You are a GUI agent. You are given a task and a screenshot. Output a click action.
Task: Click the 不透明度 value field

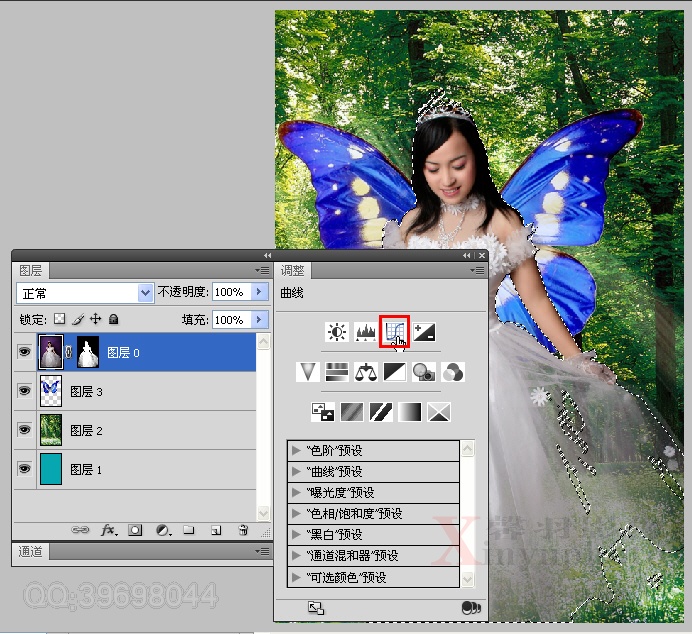[232, 292]
